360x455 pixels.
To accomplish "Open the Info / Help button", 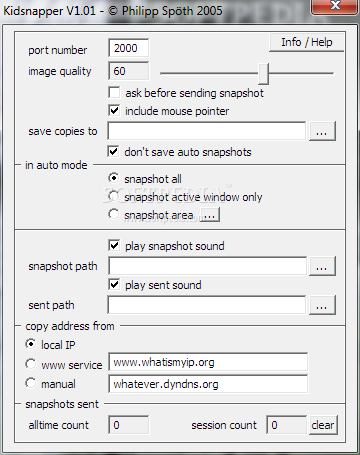I will tap(306, 42).
